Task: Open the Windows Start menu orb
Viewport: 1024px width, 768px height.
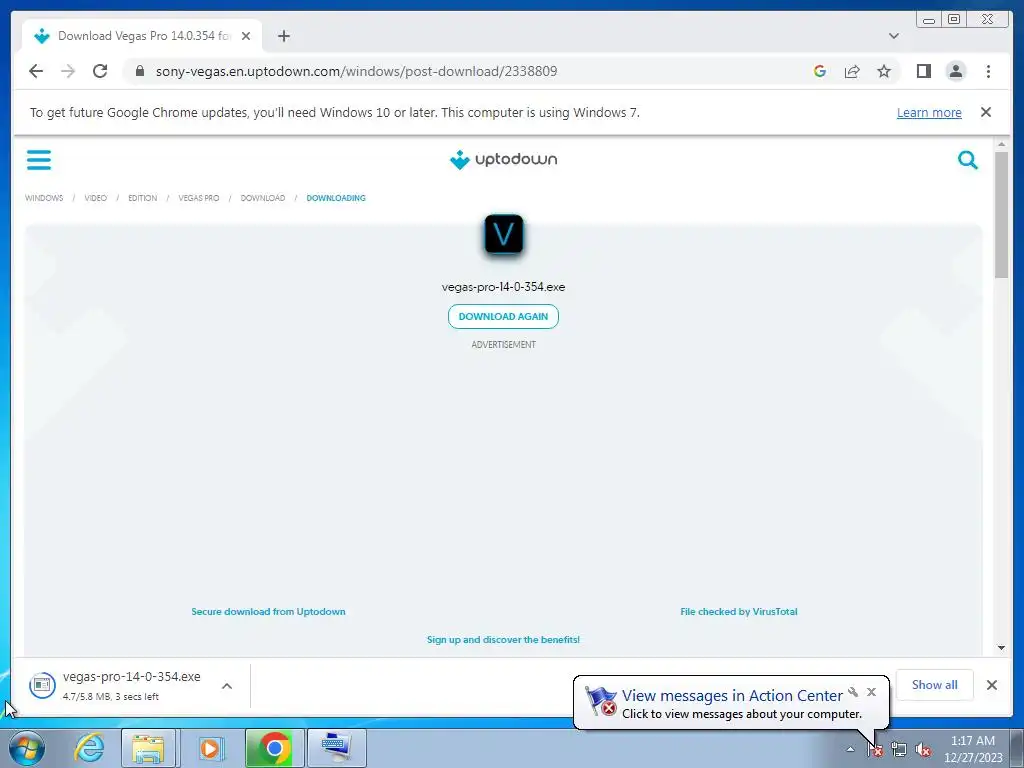Action: pyautogui.click(x=27, y=748)
